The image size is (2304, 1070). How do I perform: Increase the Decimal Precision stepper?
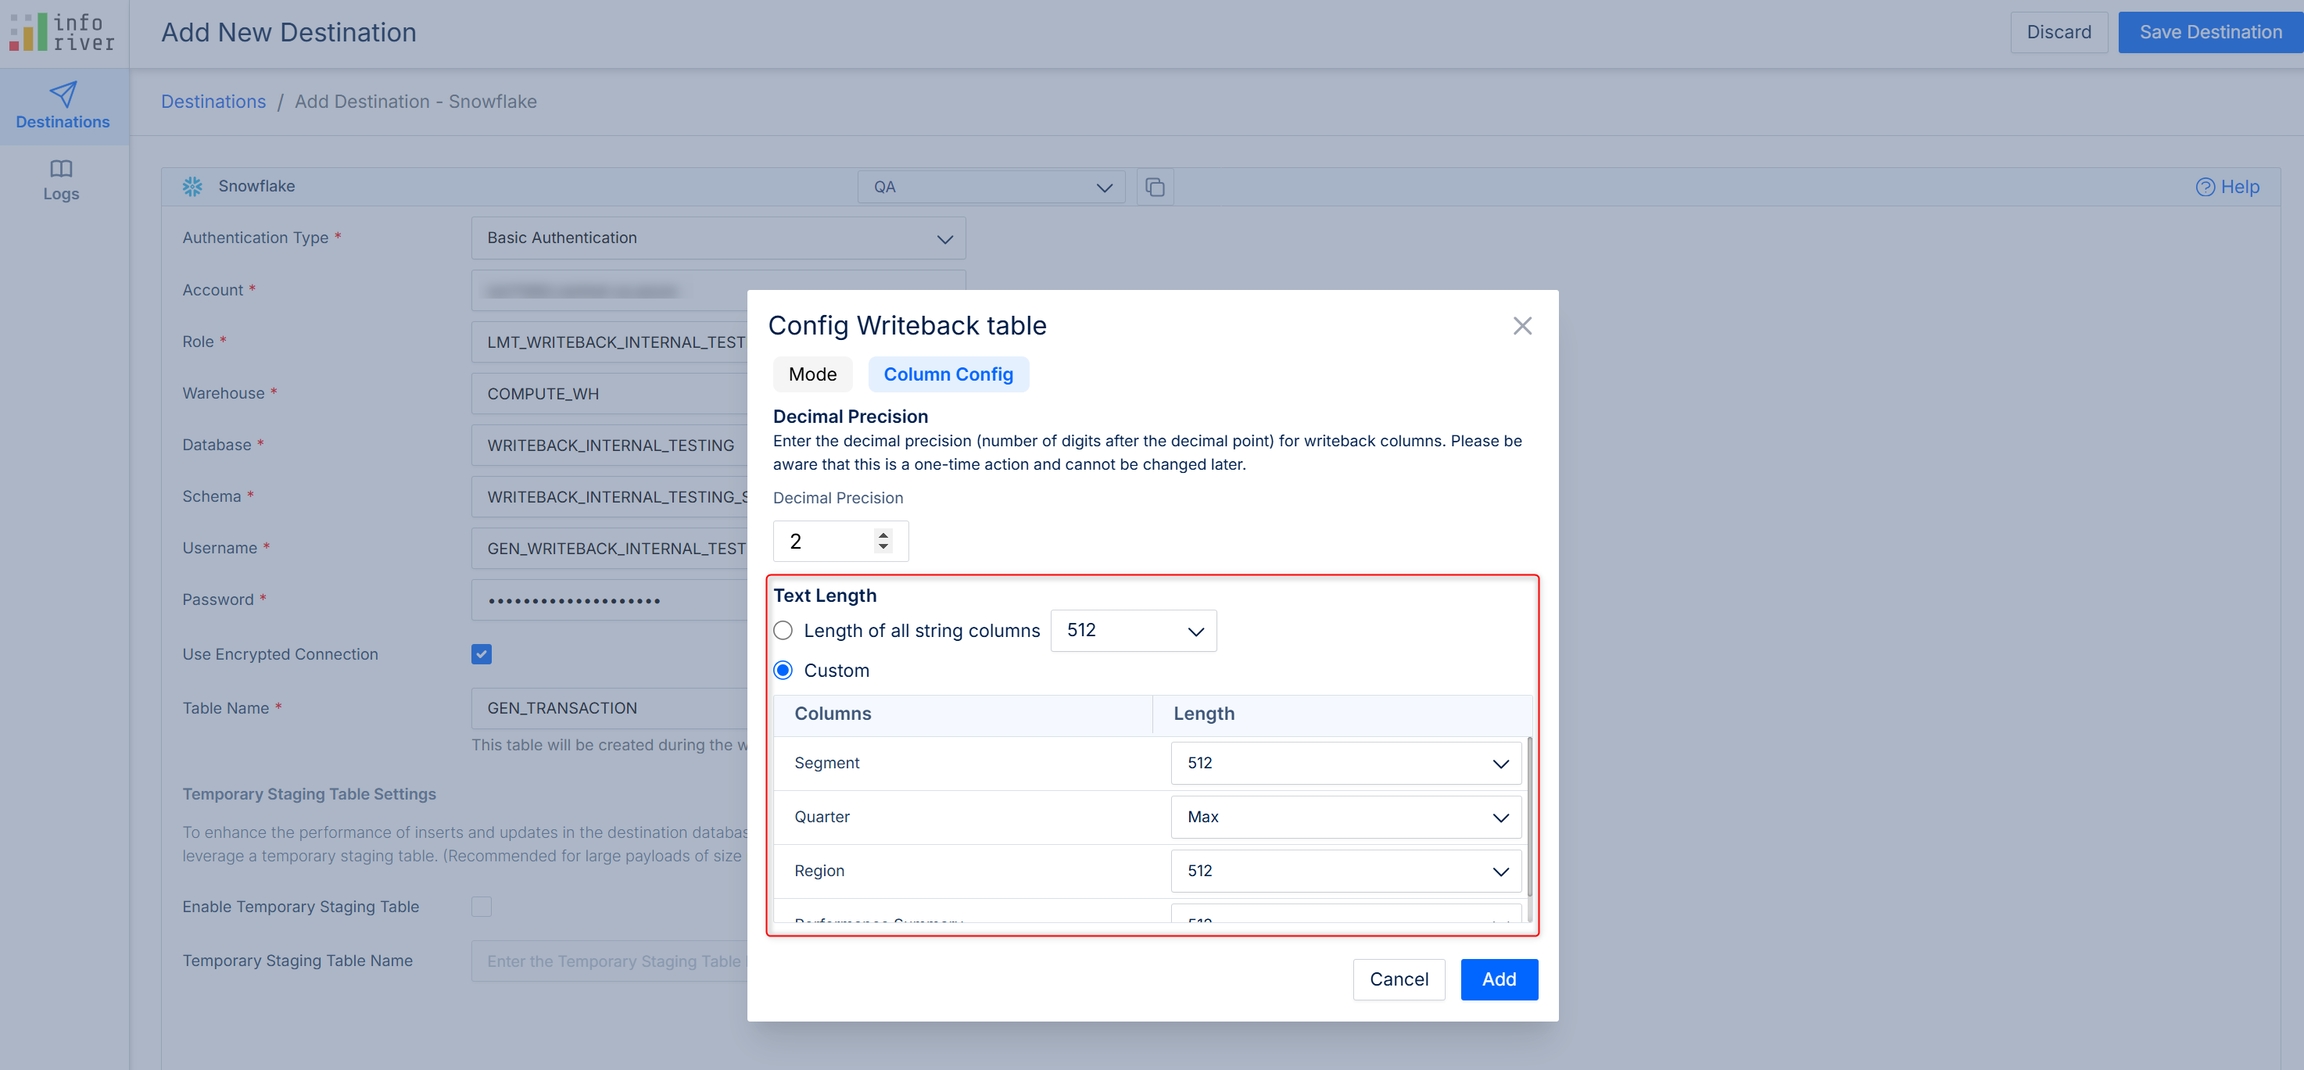pyautogui.click(x=883, y=535)
